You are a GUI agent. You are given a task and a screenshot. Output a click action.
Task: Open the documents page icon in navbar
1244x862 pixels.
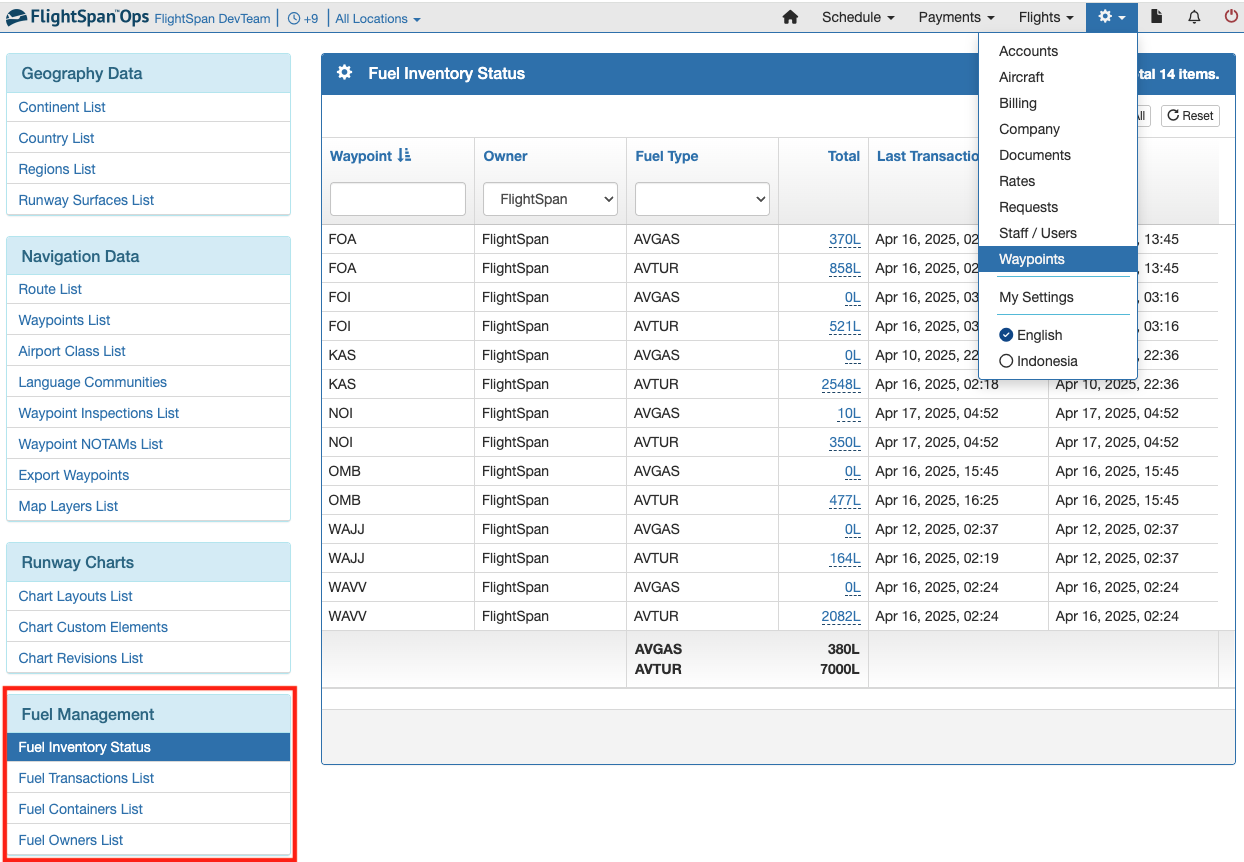coord(1156,17)
